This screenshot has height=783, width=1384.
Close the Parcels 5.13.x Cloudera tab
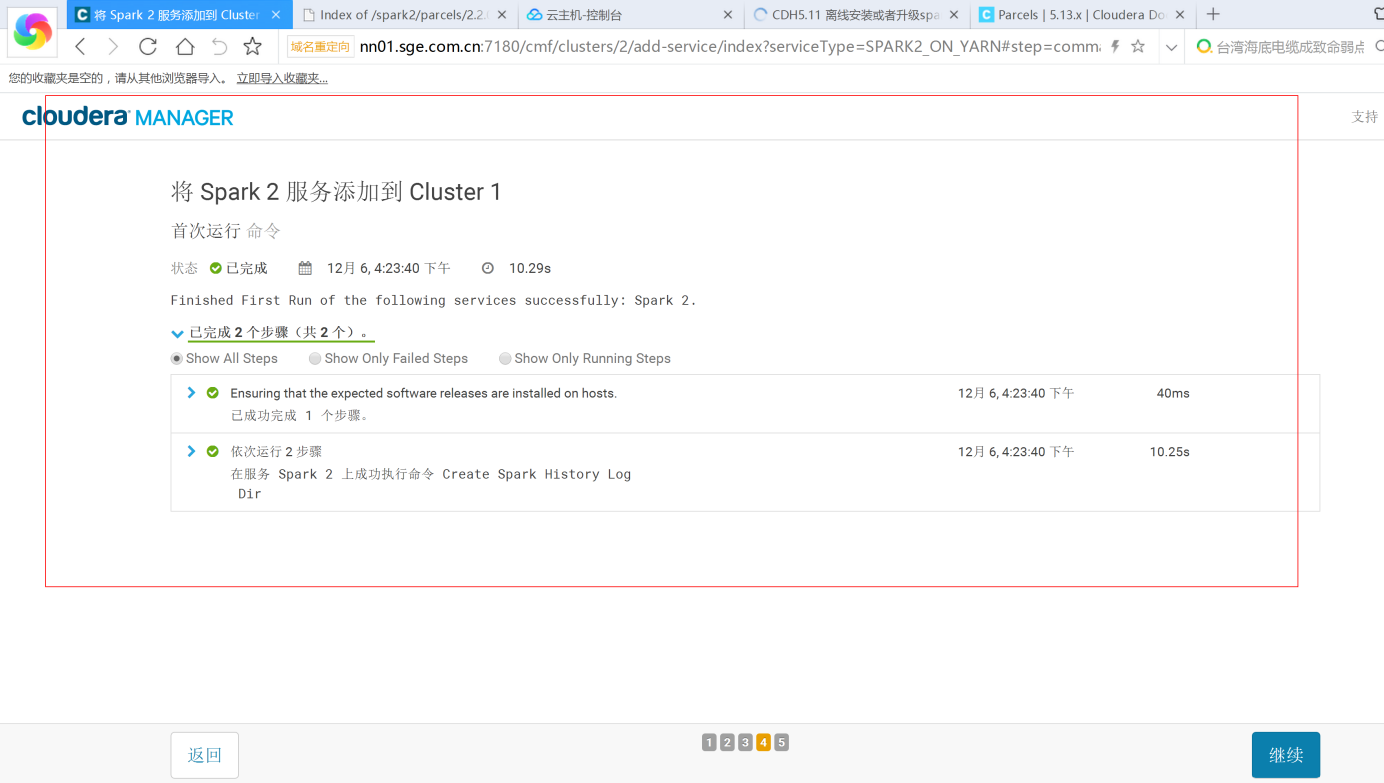click(1180, 15)
